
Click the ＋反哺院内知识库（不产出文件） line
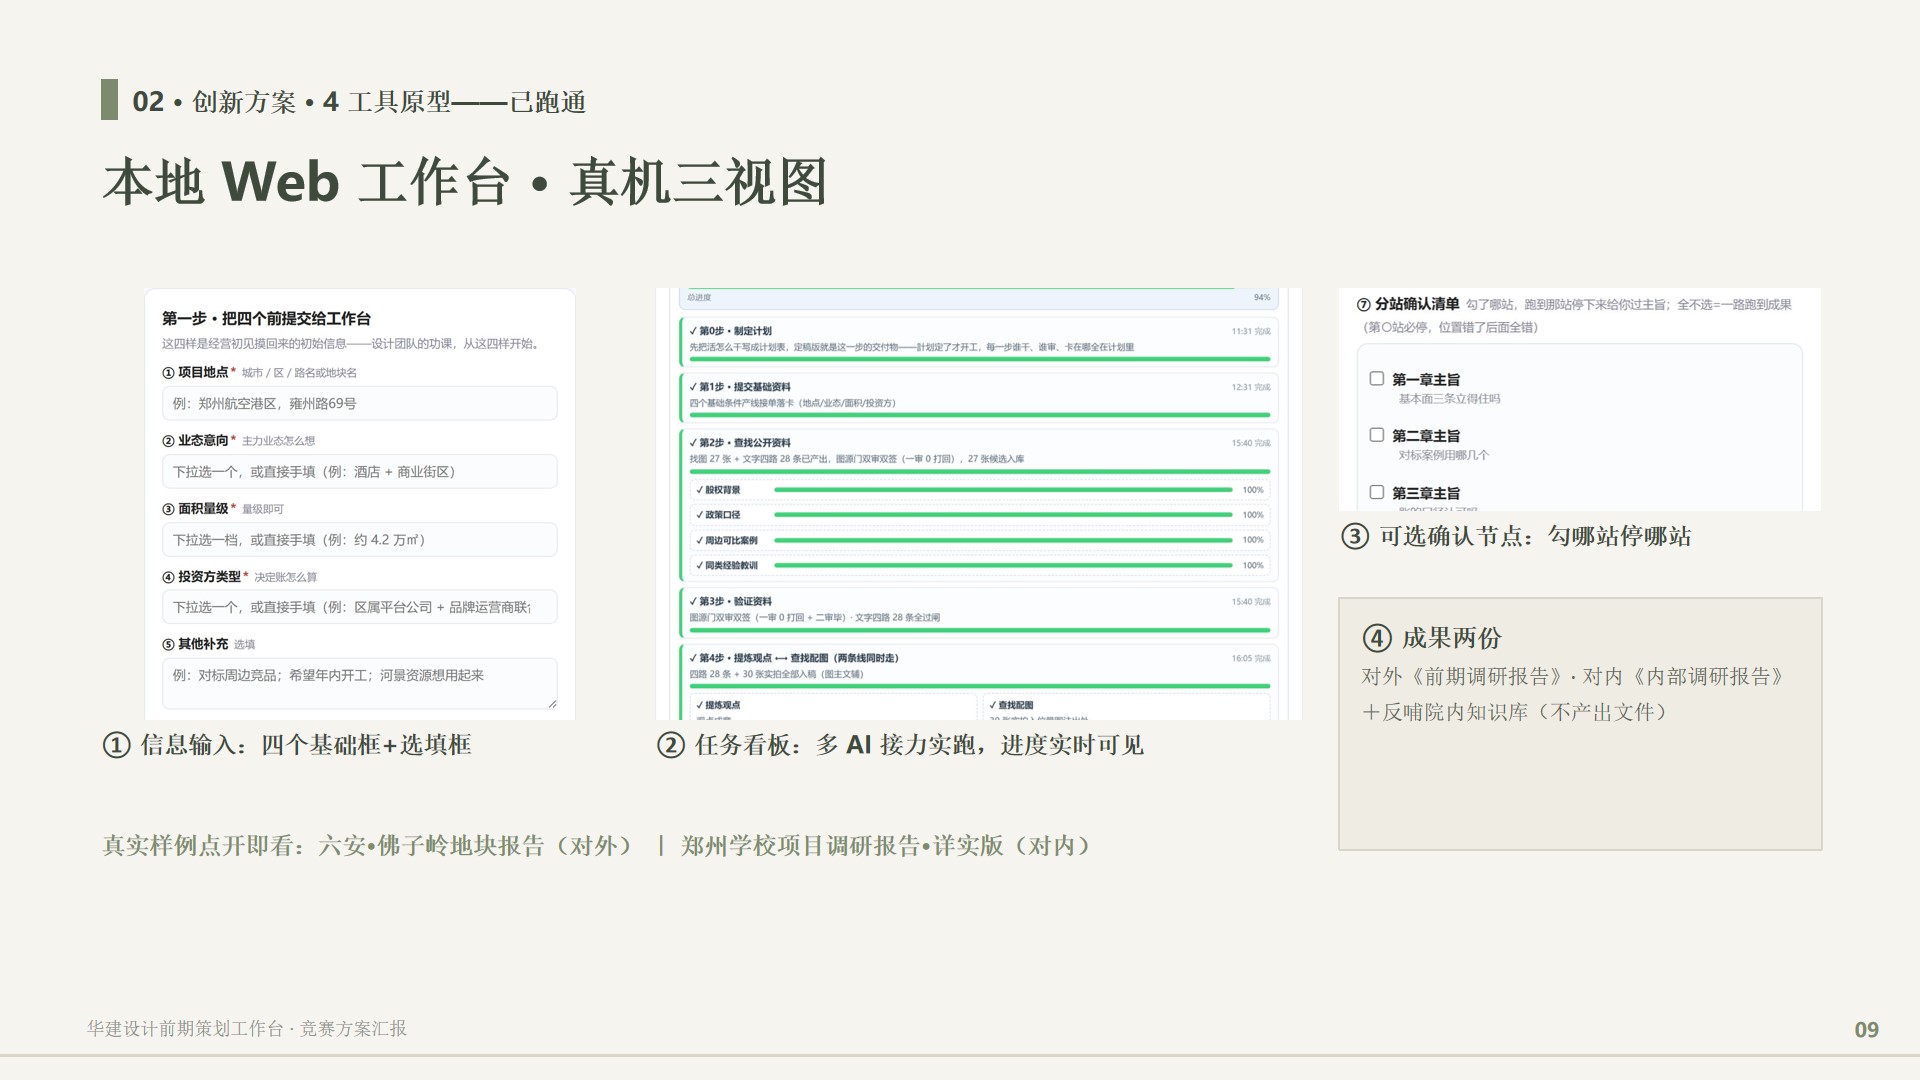click(x=1516, y=712)
